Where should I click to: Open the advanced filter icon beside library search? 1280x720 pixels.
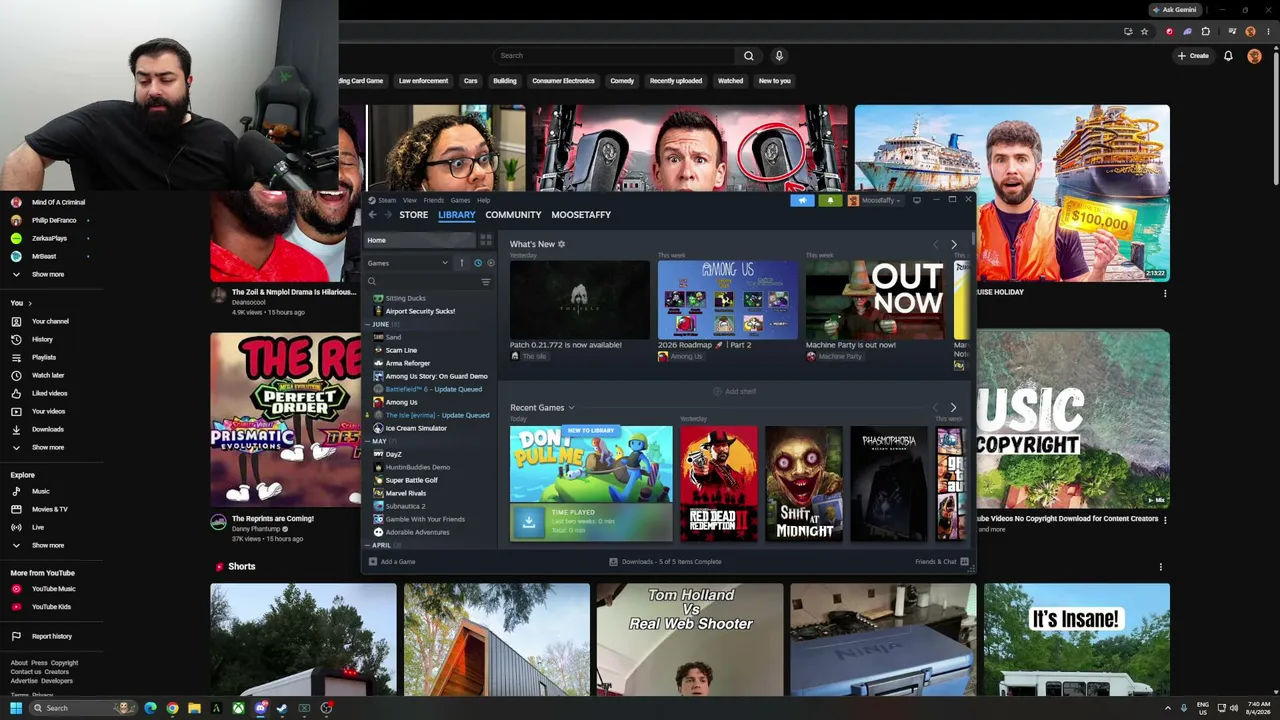point(486,282)
